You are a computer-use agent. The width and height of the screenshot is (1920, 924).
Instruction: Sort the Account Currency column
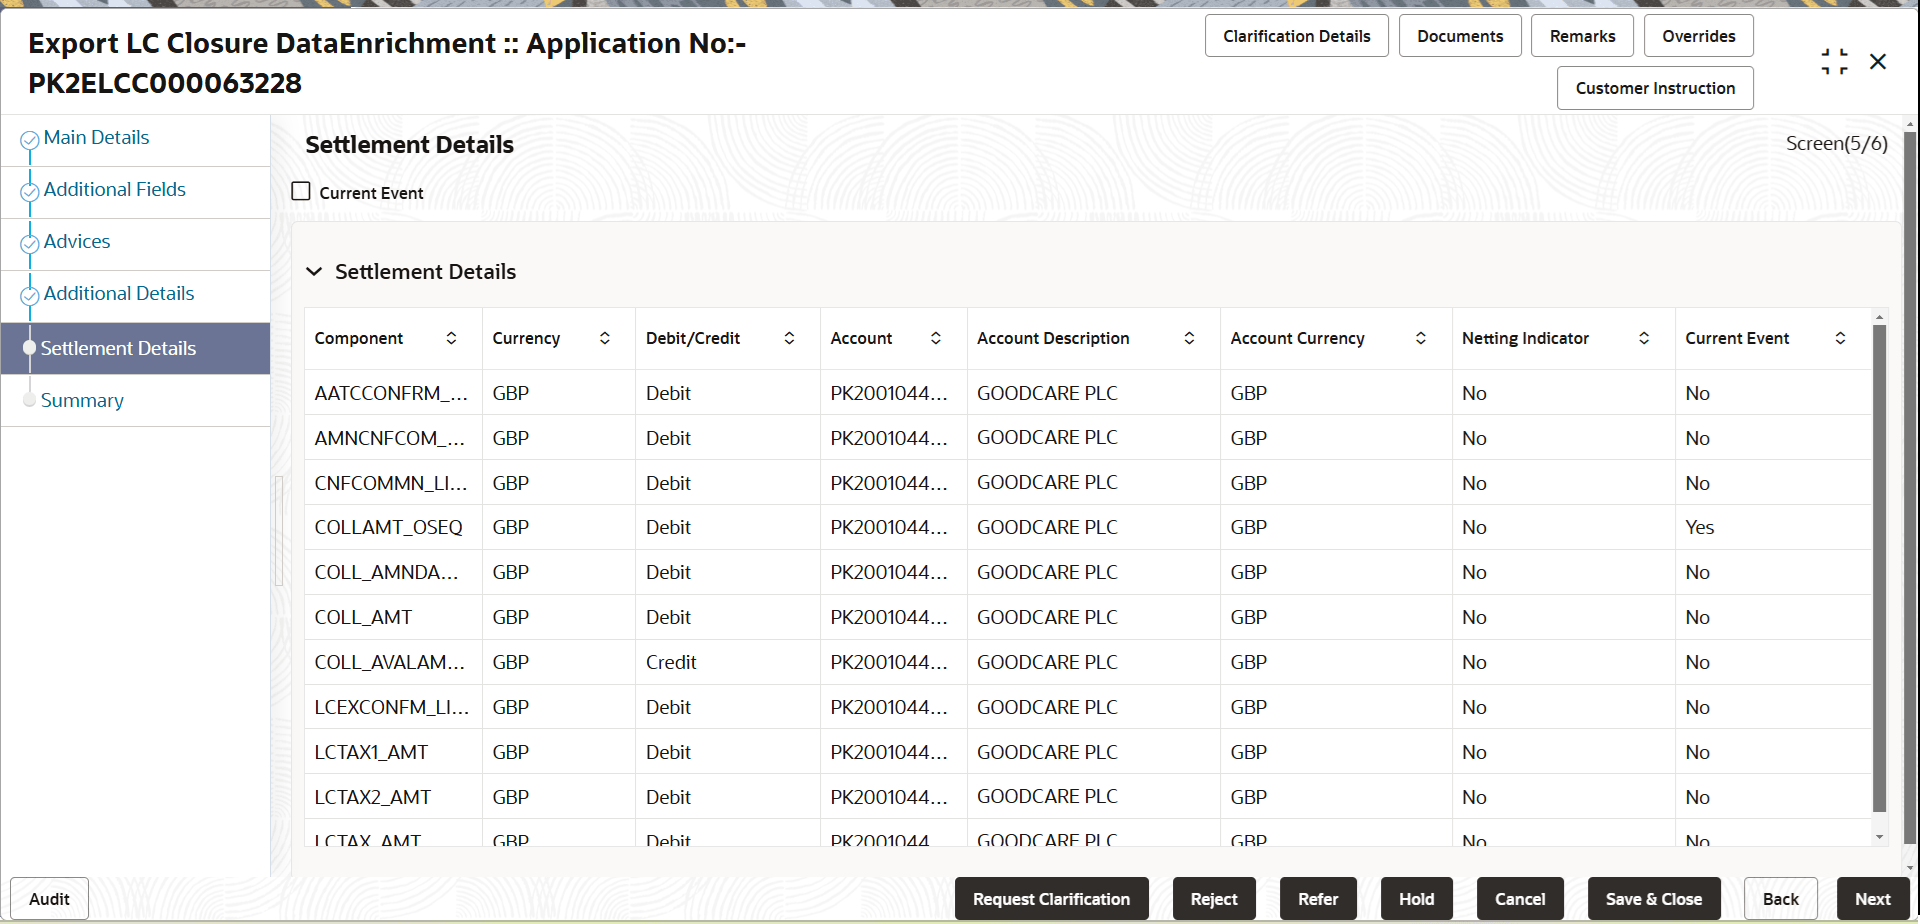1420,338
